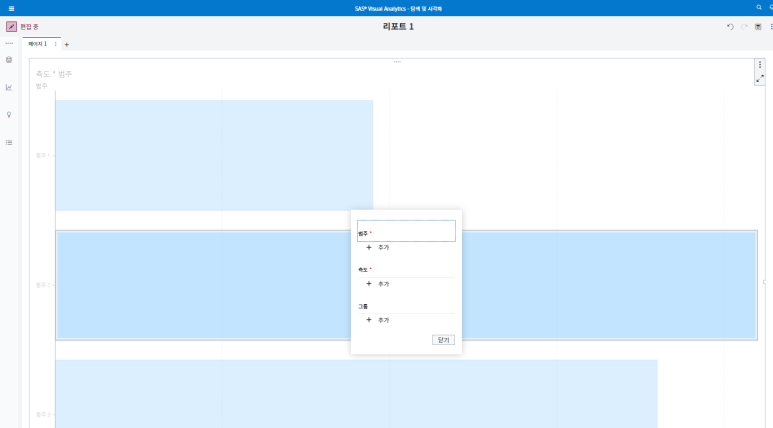Redo the last action

[744, 27]
